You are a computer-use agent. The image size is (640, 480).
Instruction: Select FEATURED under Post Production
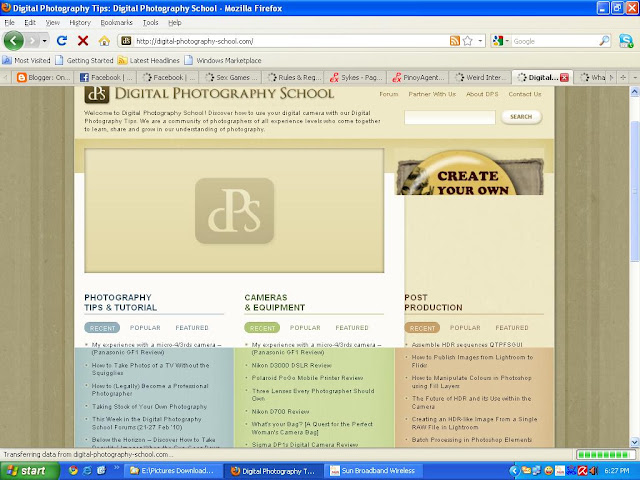pyautogui.click(x=512, y=328)
